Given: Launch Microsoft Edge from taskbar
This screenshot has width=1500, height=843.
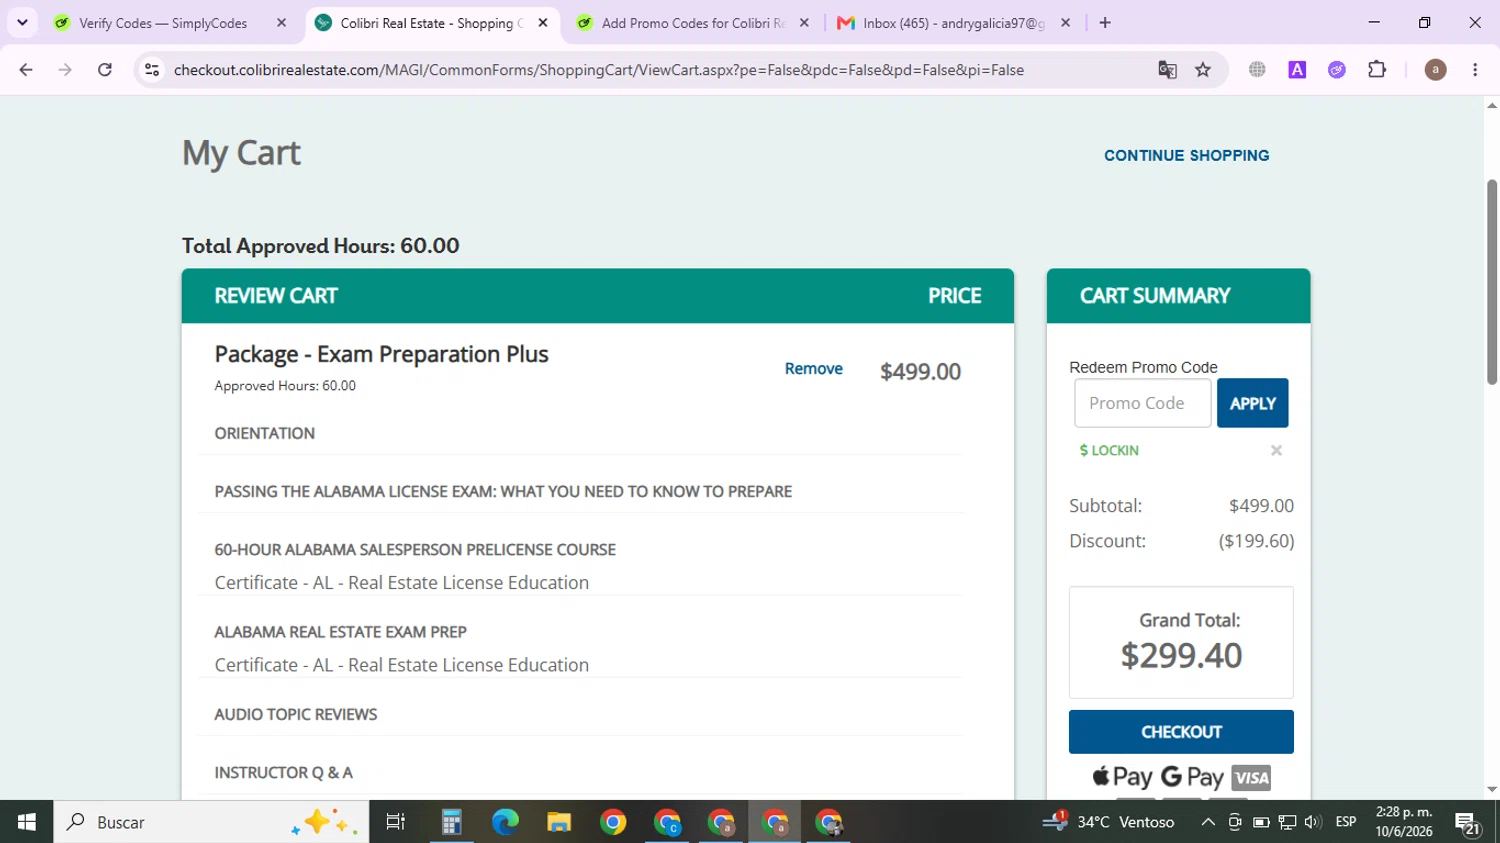Looking at the screenshot, I should coord(505,822).
